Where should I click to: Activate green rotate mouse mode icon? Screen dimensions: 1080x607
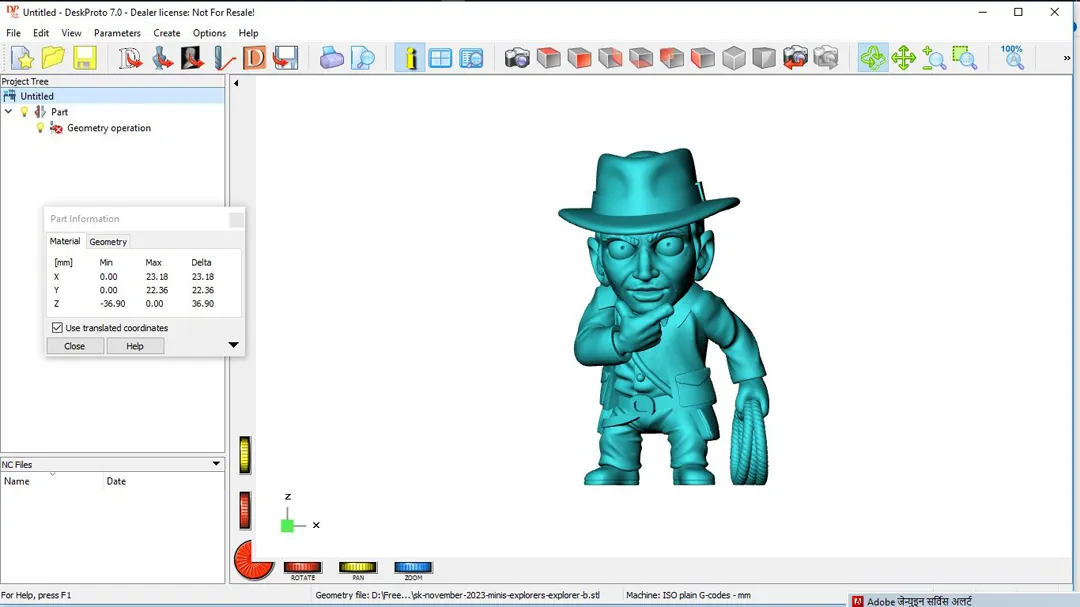(873, 58)
